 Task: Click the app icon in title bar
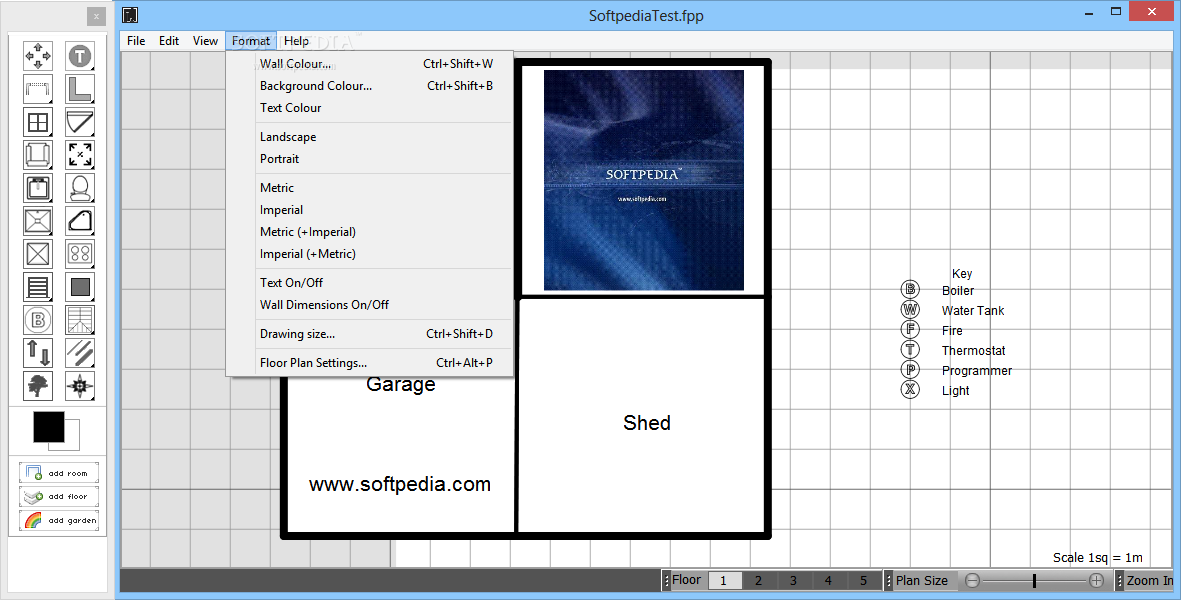coord(130,14)
